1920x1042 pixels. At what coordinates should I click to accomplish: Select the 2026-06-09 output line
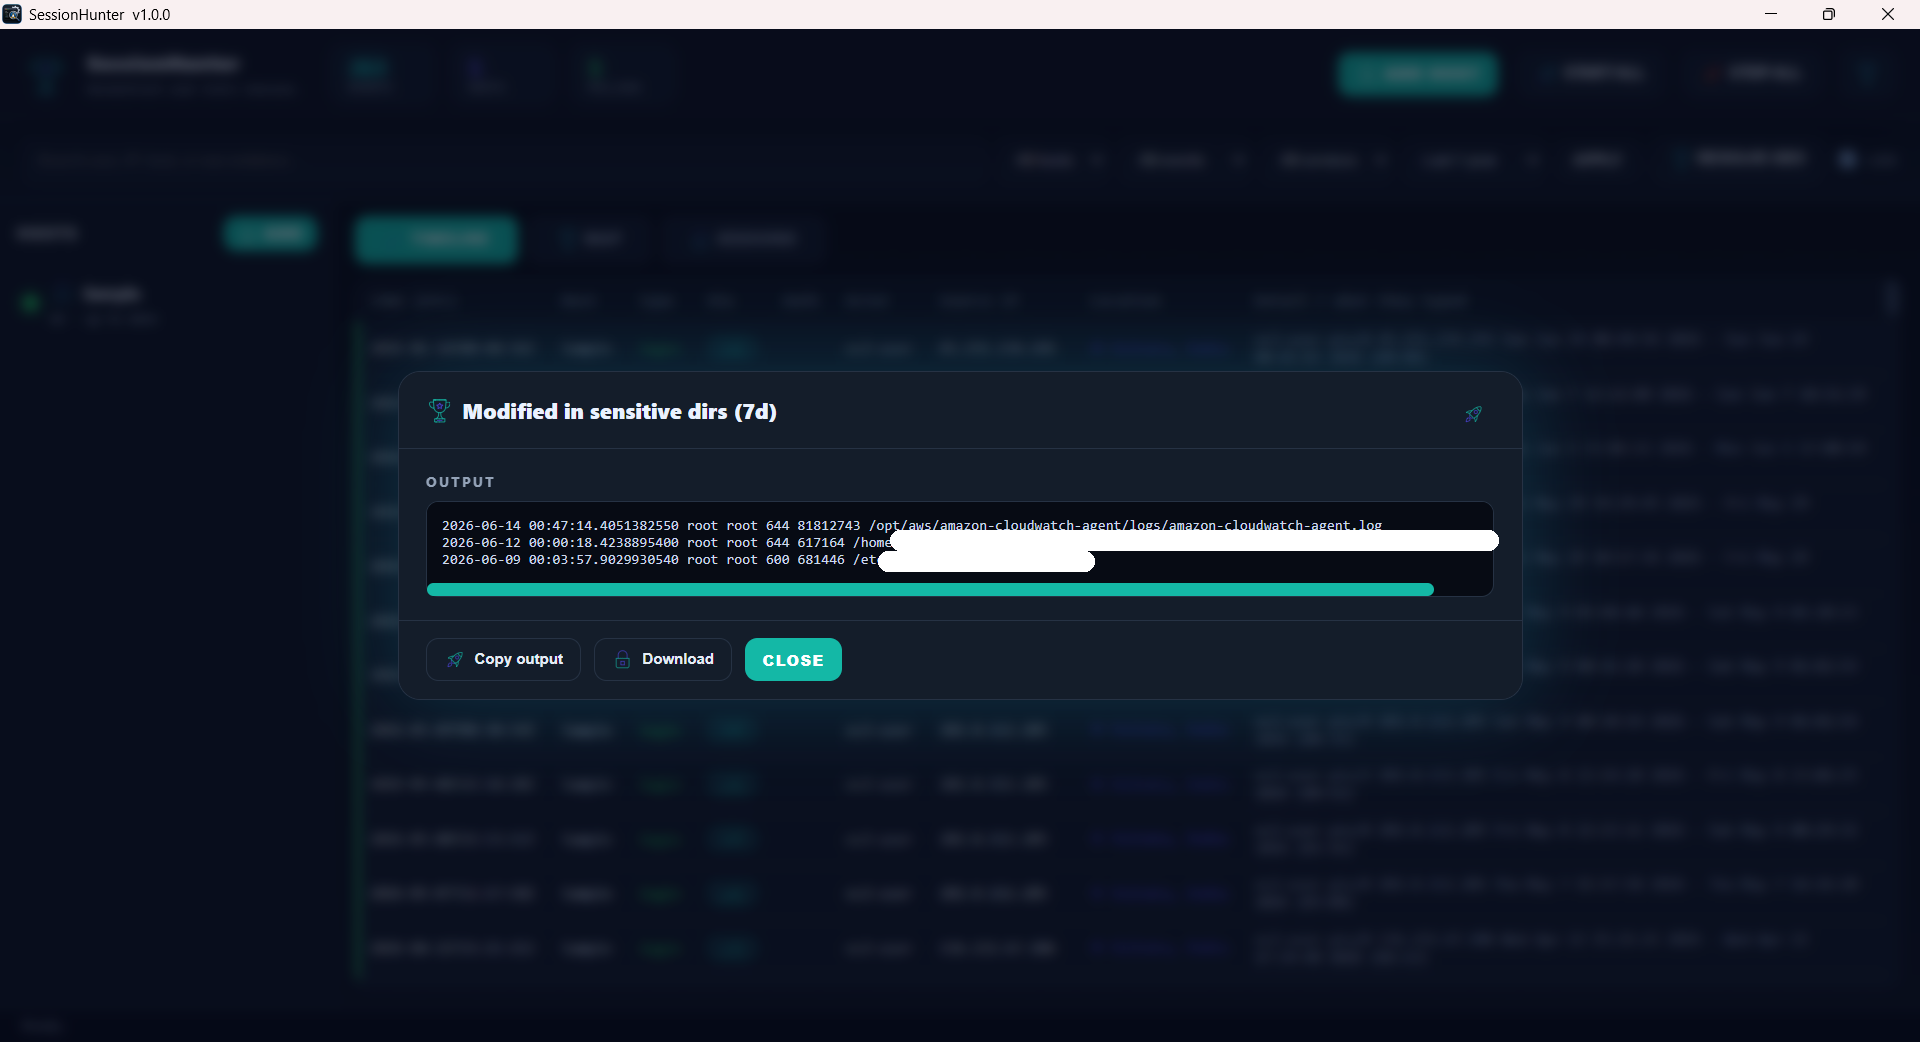tap(768, 560)
